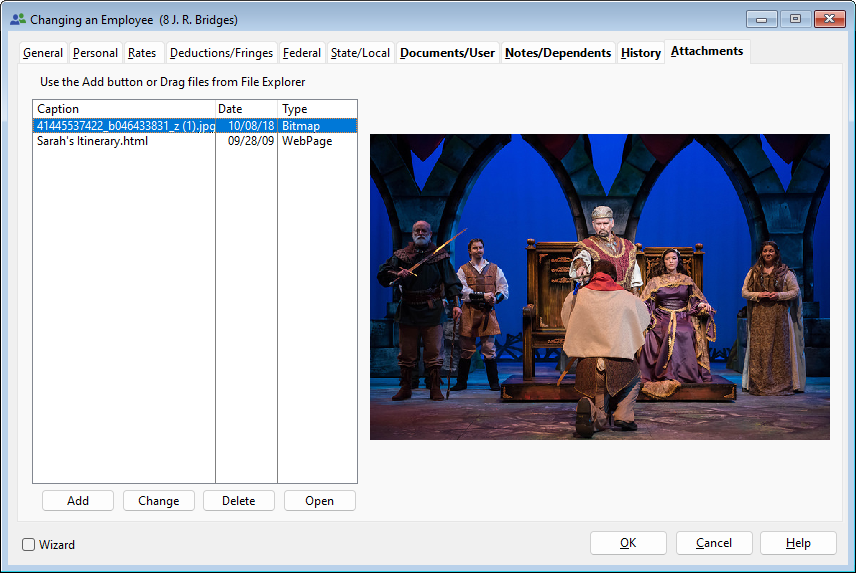Viewport: 856px width, 573px height.
Task: Click the employee icon in title bar
Action: tap(17, 19)
